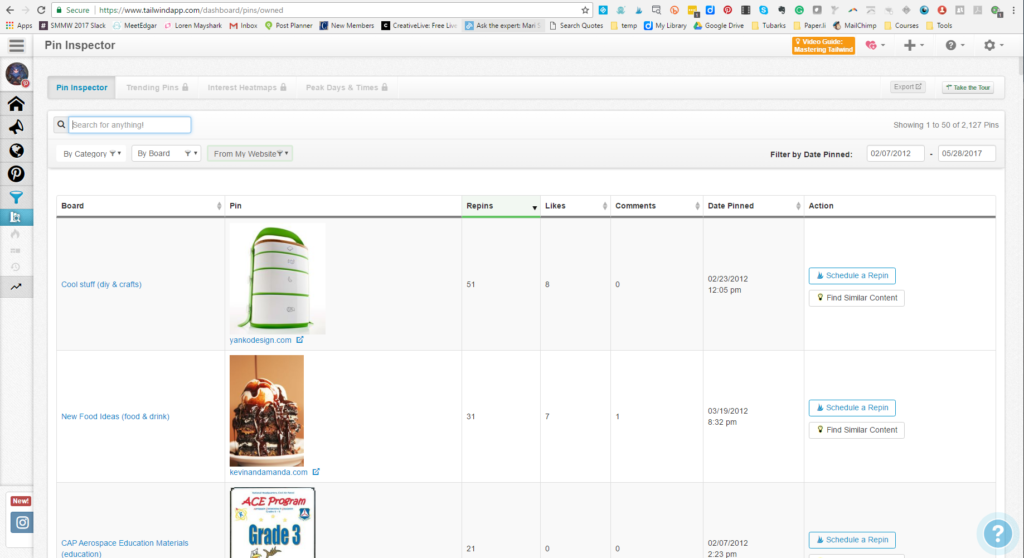Select the Pinterest logo sidebar icon
Screen dimensions: 1024x558
coord(16,173)
